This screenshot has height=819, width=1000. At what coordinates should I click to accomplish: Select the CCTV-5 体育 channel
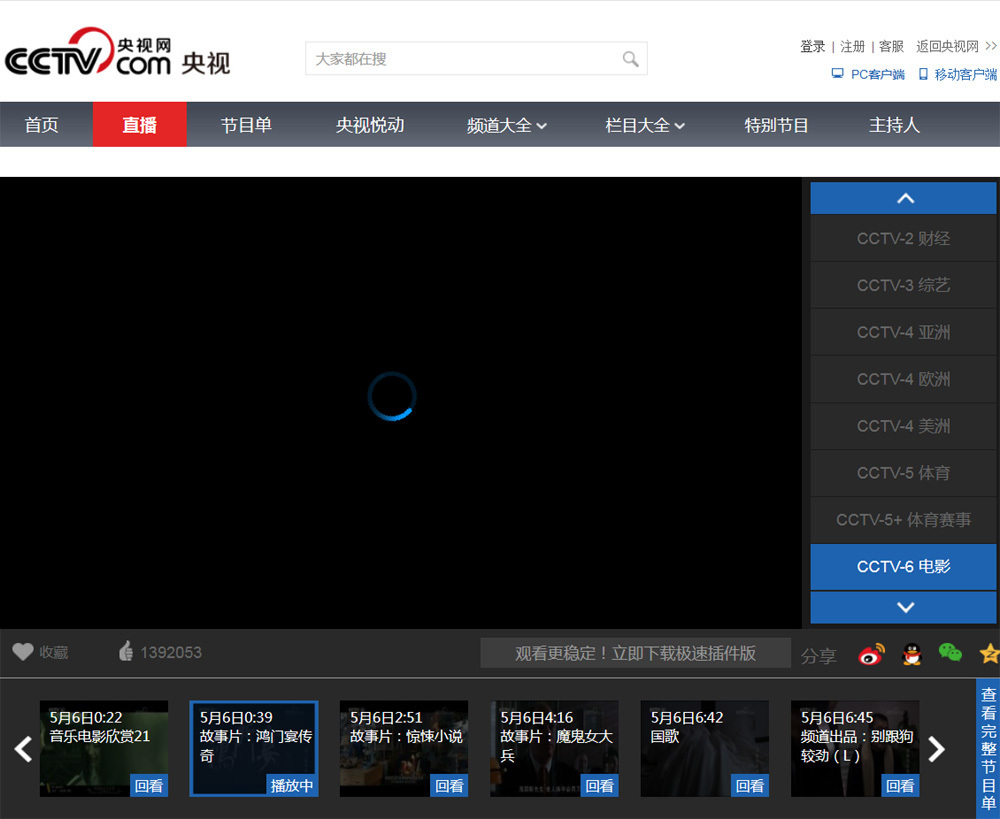click(x=903, y=473)
